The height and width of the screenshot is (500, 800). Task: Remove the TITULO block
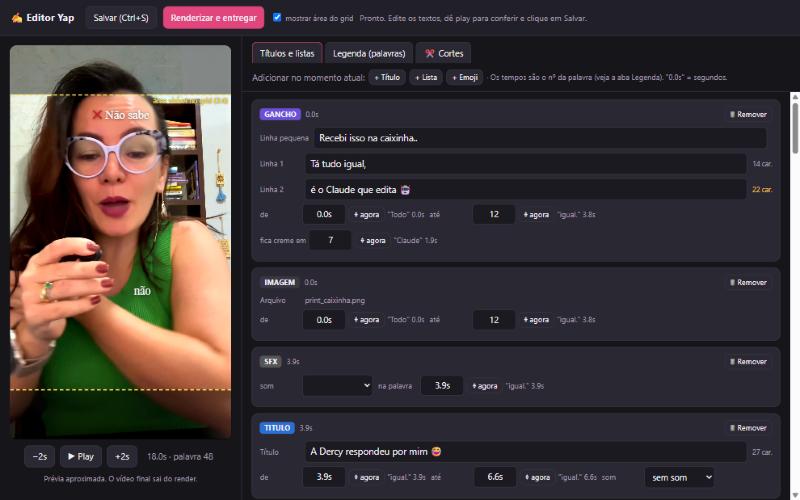tap(748, 428)
